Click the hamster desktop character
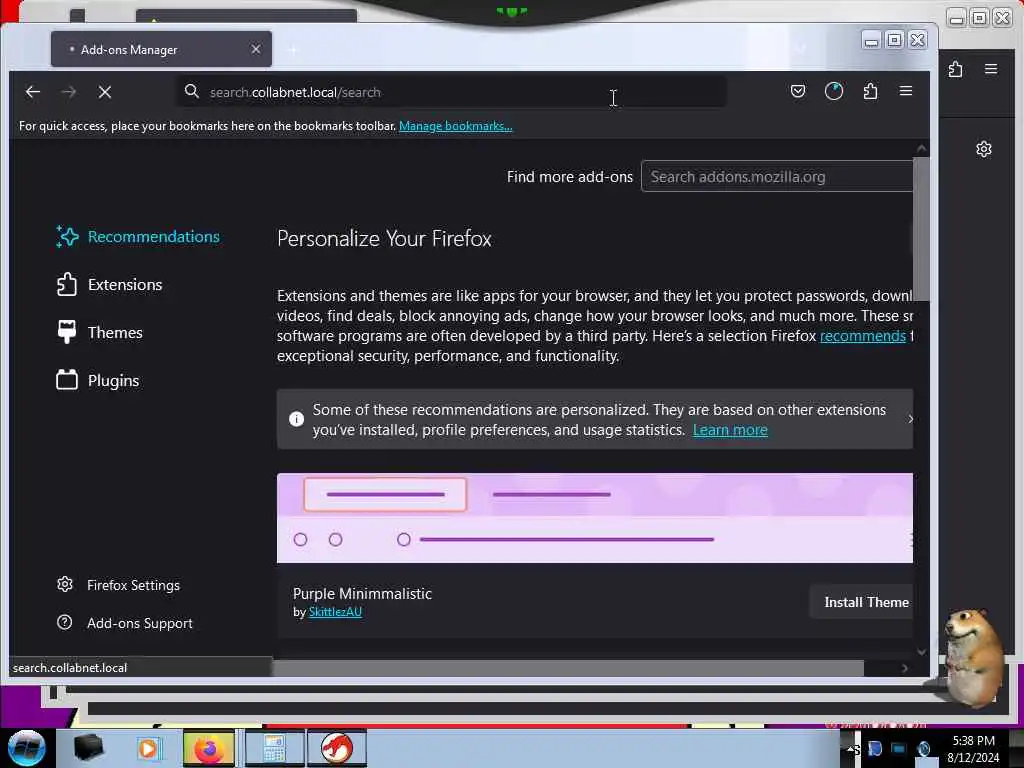The width and height of the screenshot is (1024, 768). 973,656
